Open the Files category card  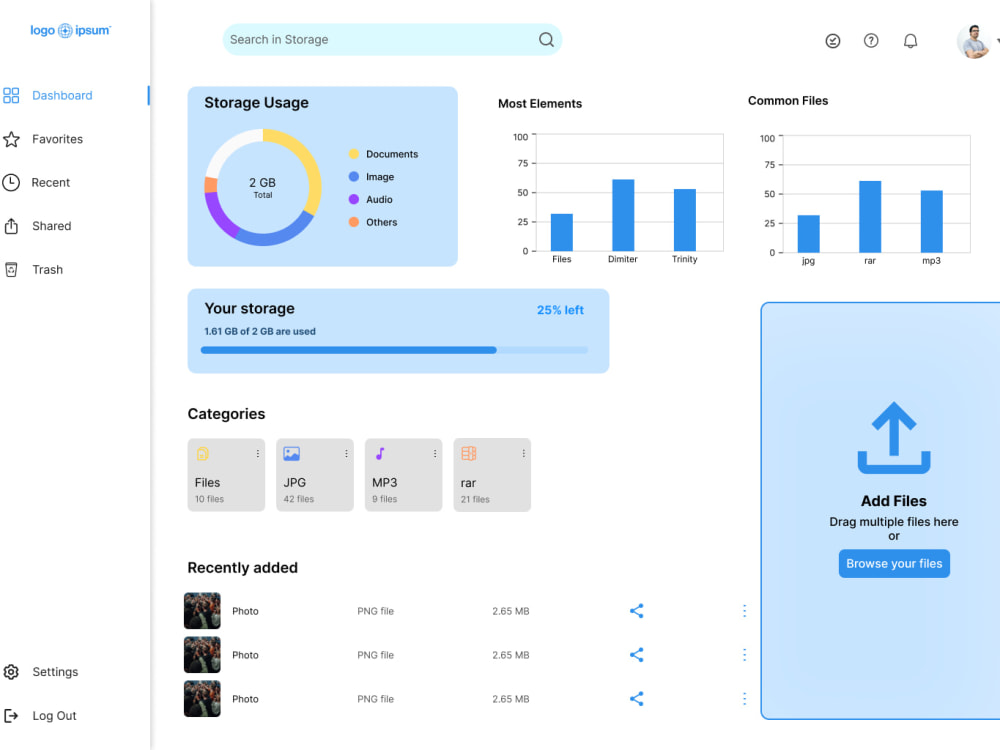pyautogui.click(x=226, y=475)
